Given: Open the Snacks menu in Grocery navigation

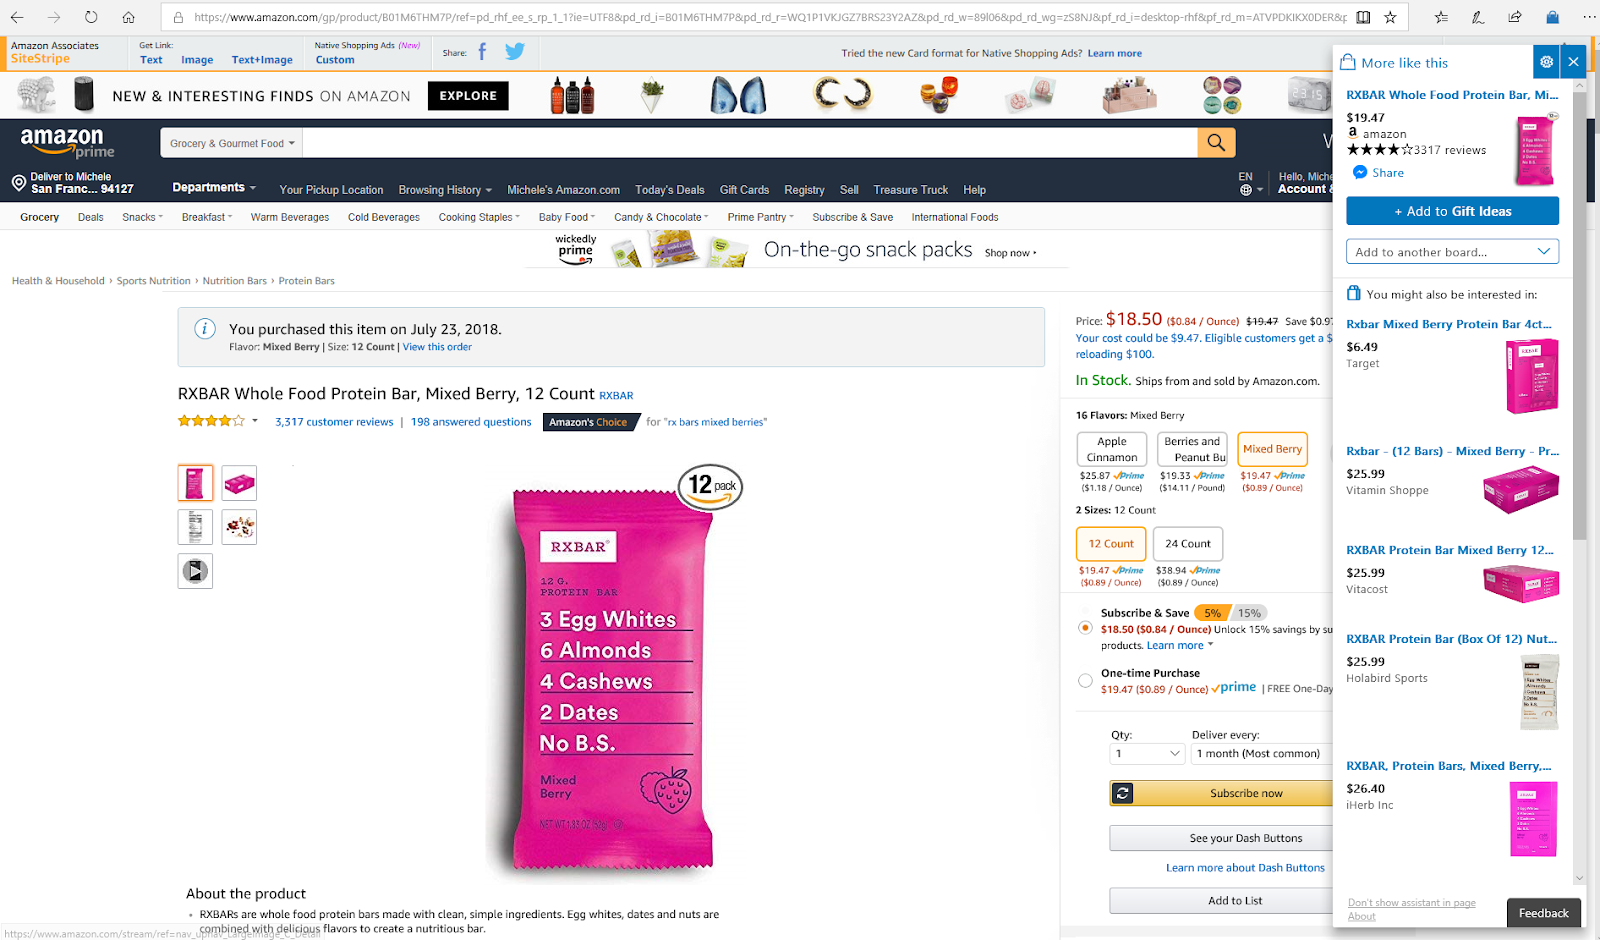Looking at the screenshot, I should pyautogui.click(x=142, y=217).
